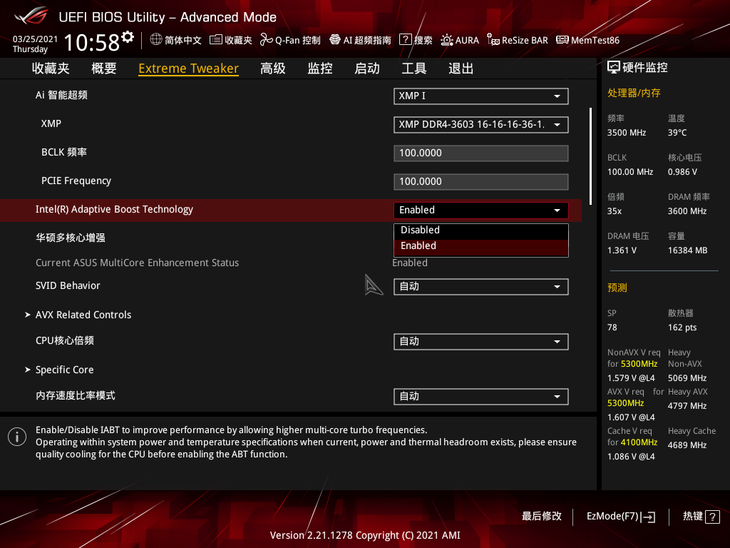Click the clock settings gear icon

pyautogui.click(x=128, y=37)
